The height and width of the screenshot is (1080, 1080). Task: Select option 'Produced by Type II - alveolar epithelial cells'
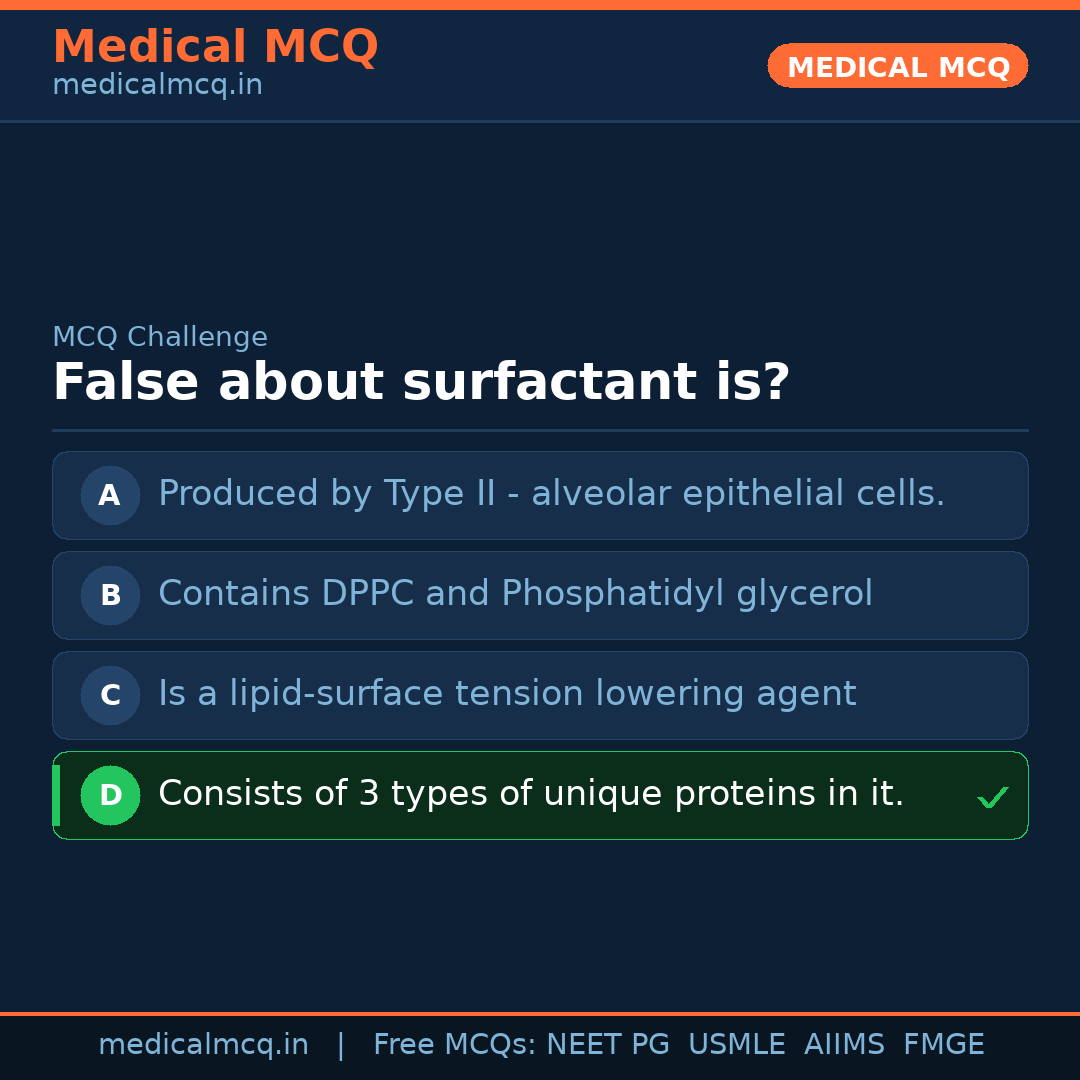click(551, 494)
